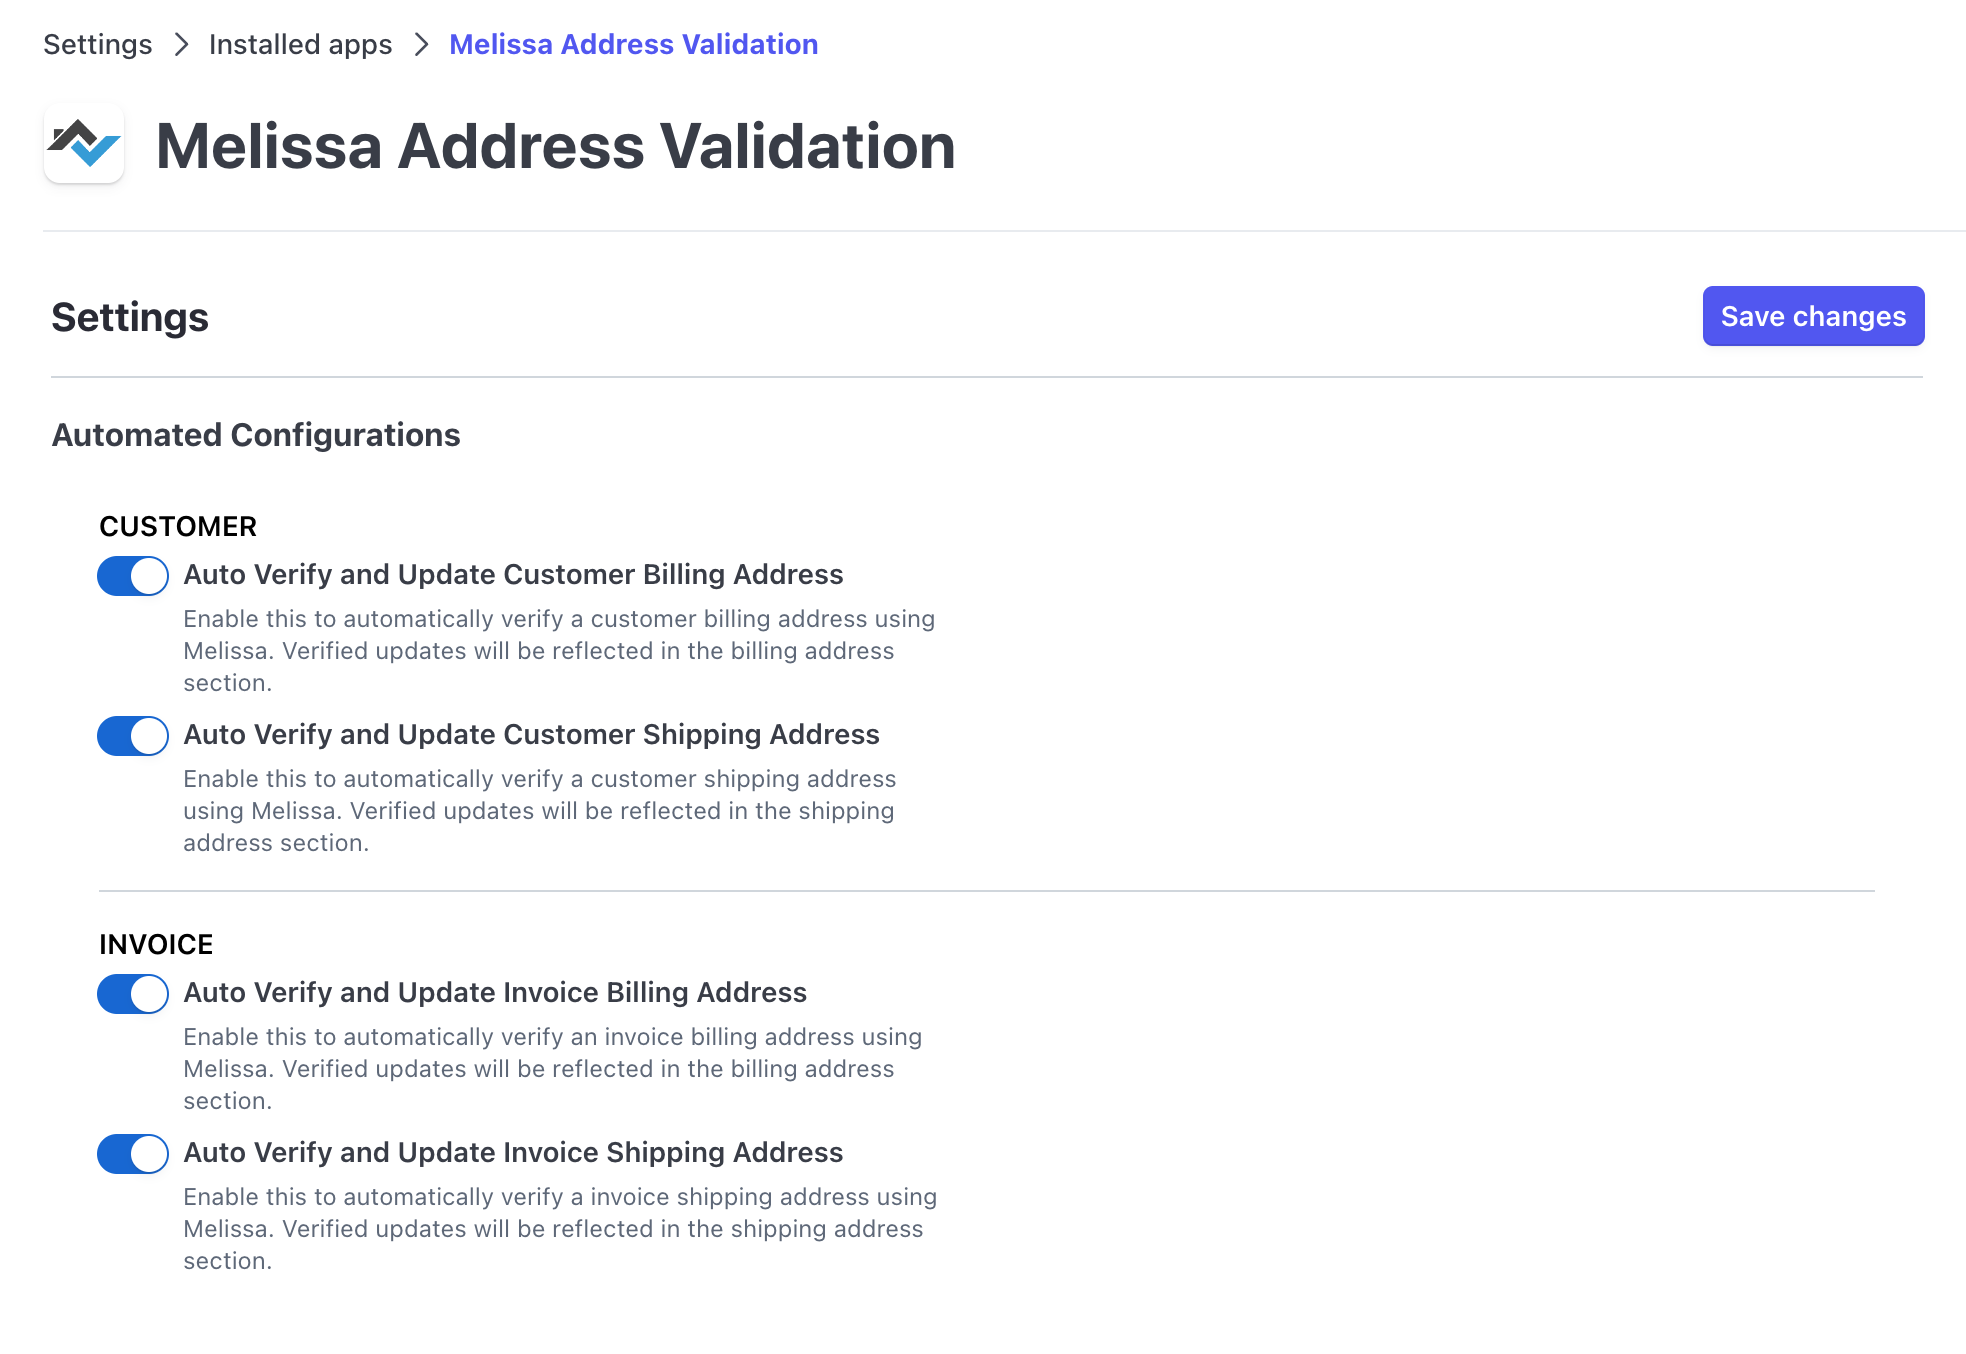Switch off Invoice Shipping Address auto verify
Screen dimensions: 1966x1354
click(x=133, y=1154)
